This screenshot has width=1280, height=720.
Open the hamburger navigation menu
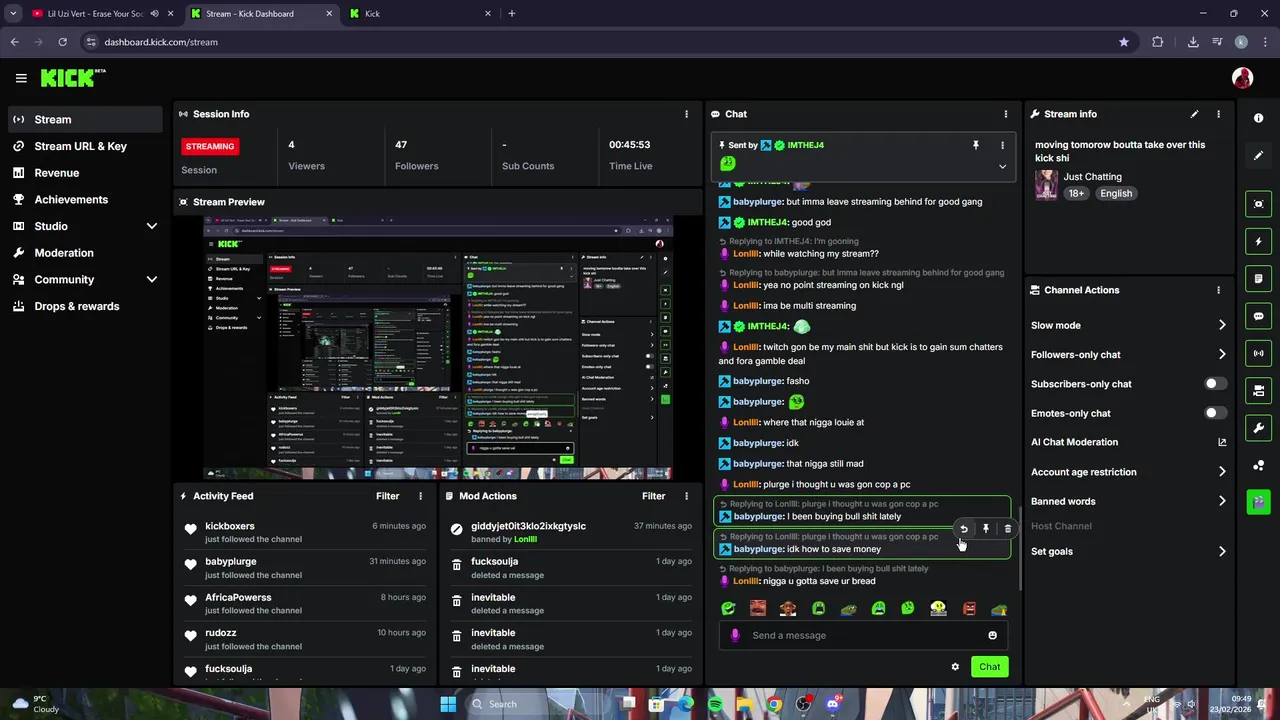coord(21,78)
